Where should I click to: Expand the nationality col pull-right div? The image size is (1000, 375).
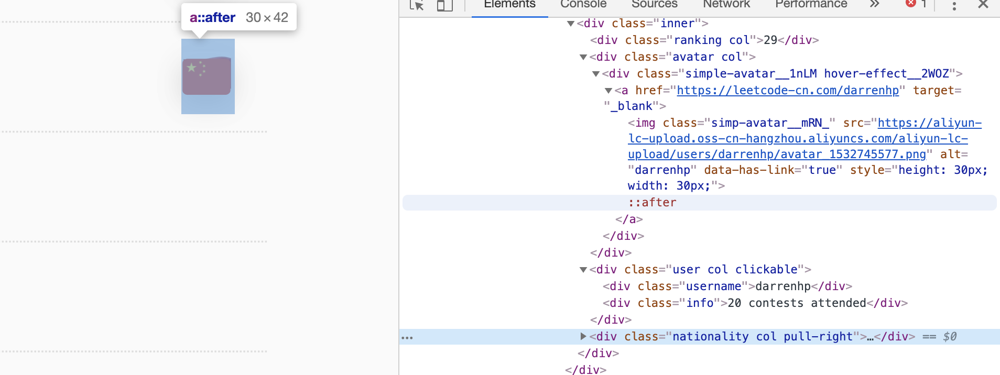click(583, 336)
